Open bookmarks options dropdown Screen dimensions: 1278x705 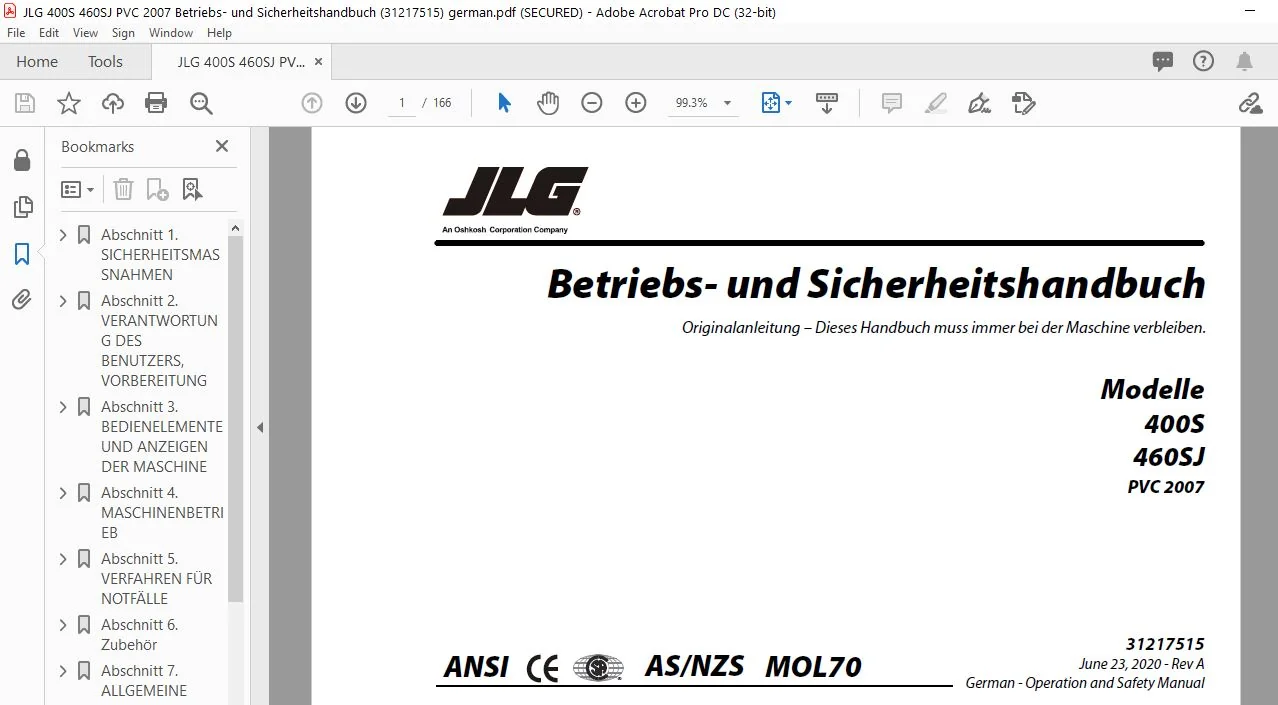point(77,189)
